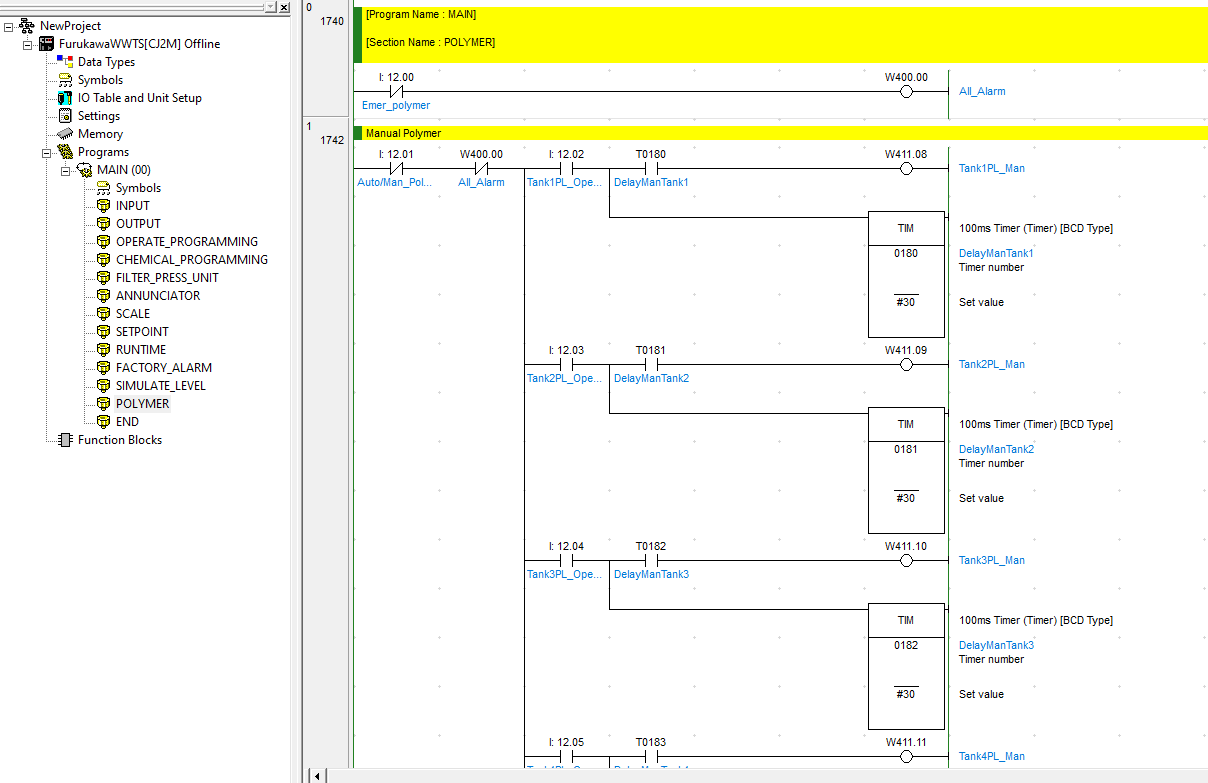The height and width of the screenshot is (783, 1208).
Task: Select the T0180 DelayManTank1 contact
Action: click(x=651, y=168)
